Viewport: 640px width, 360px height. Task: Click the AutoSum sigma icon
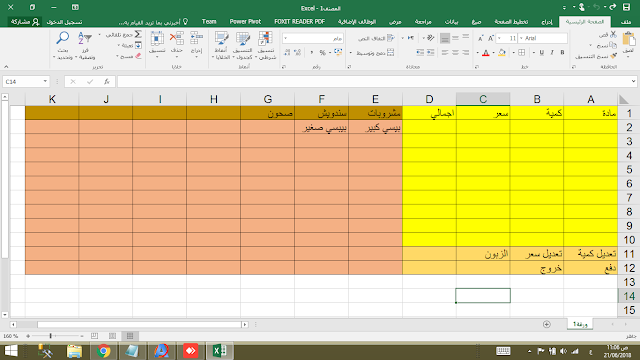coord(138,35)
